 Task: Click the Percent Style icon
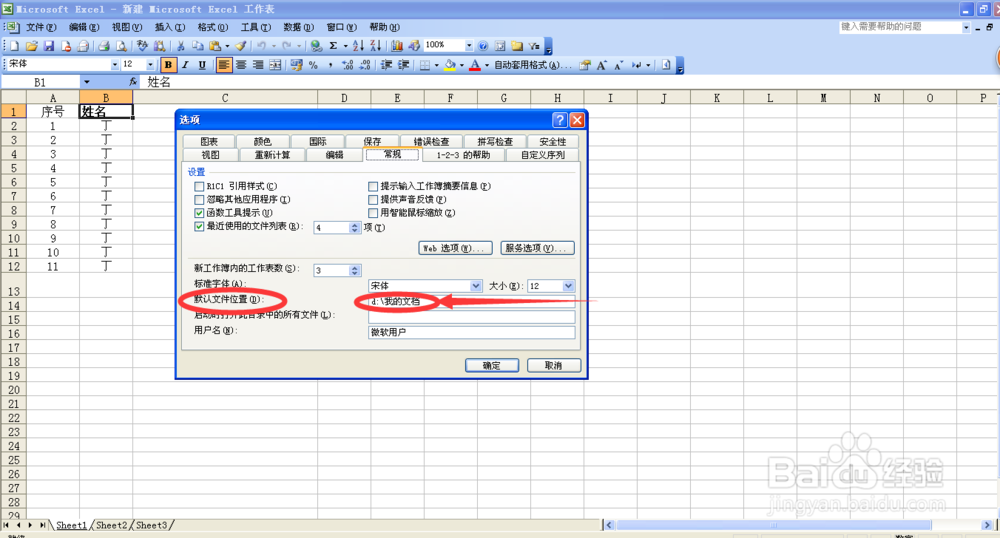313,64
